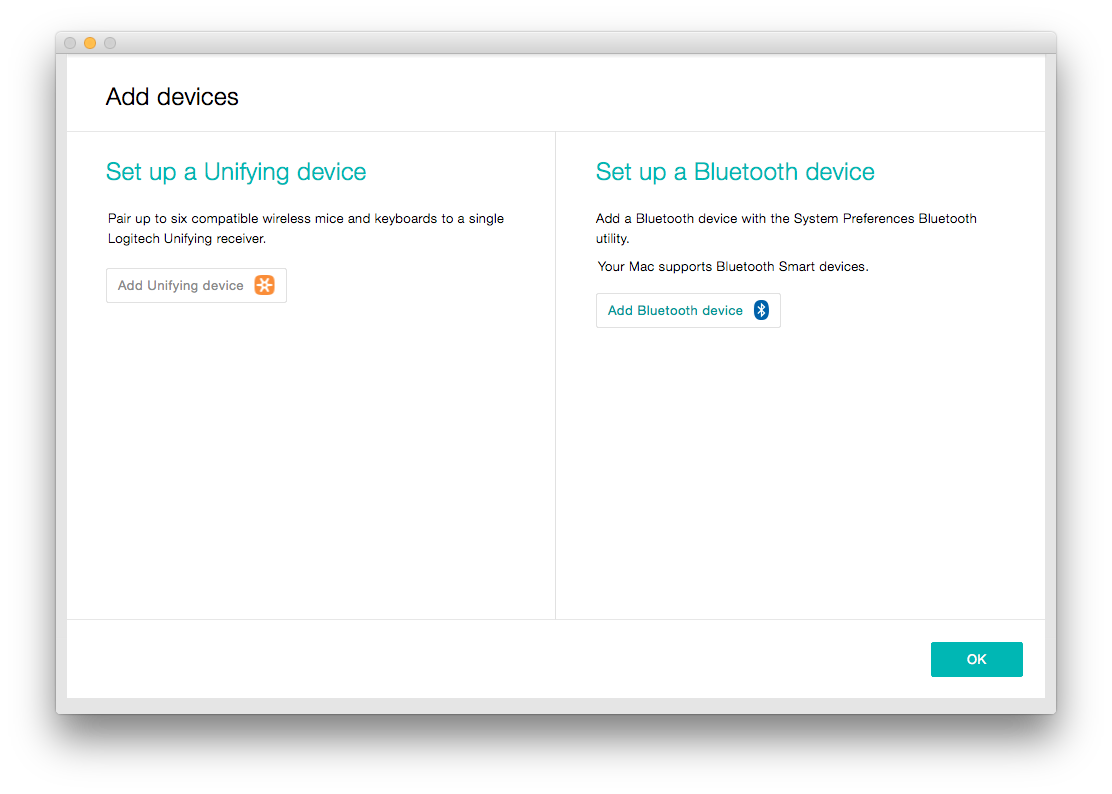Click the Add Bluetooth device button label
The image size is (1112, 794).
tap(675, 311)
